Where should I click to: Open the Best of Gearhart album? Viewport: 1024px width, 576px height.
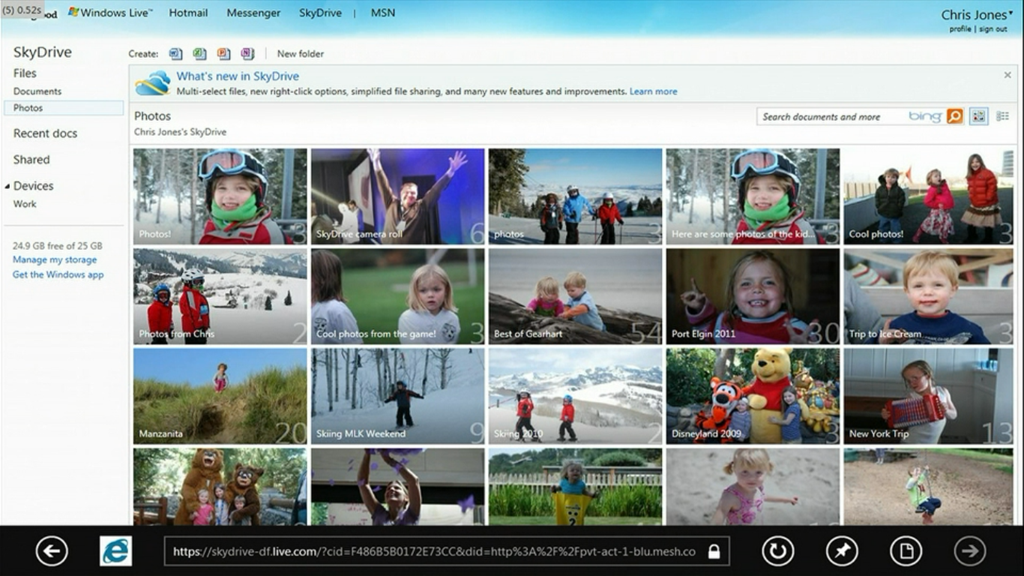pyautogui.click(x=575, y=296)
